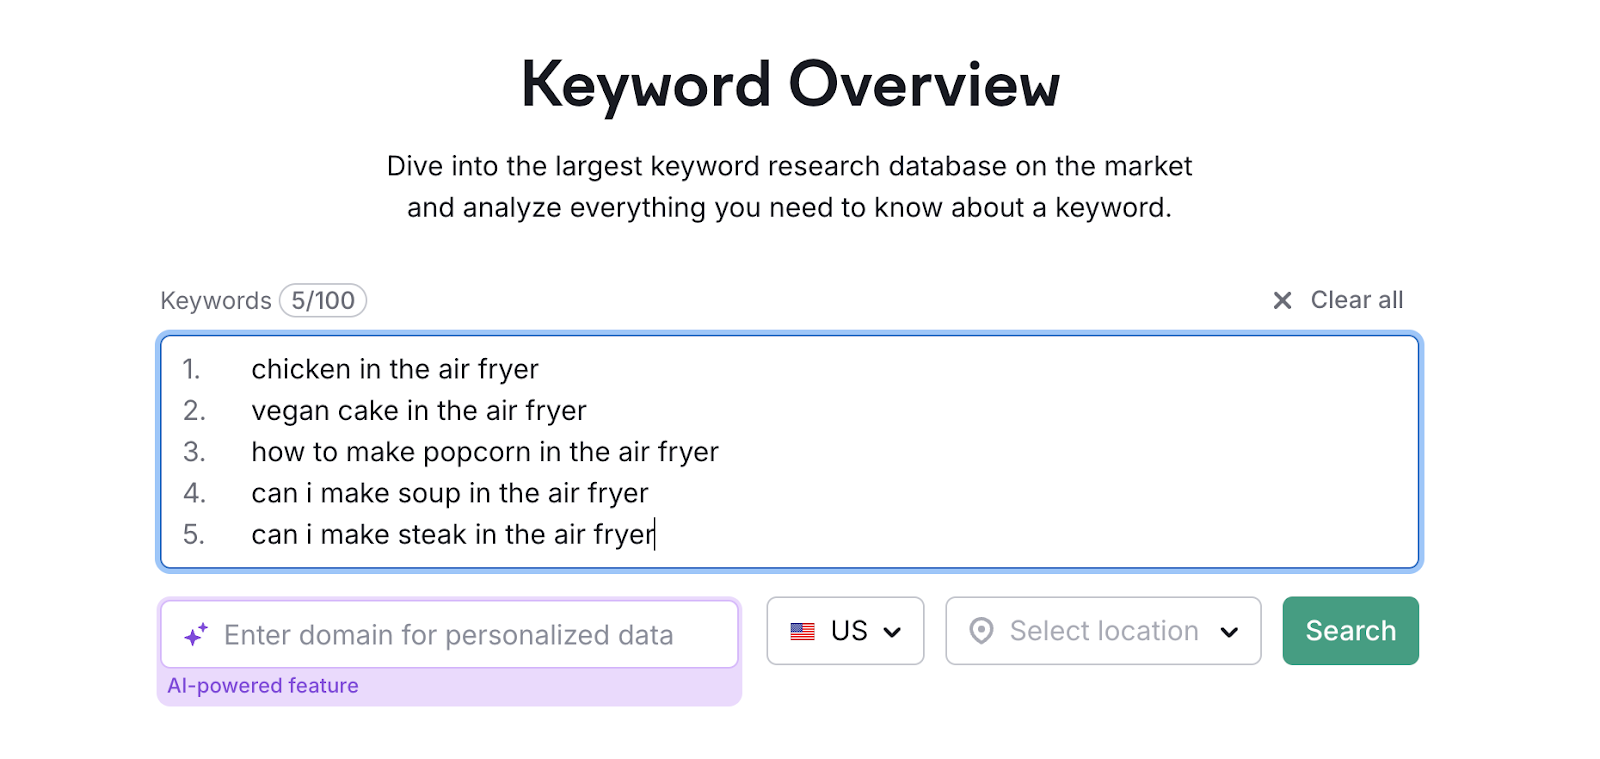Viewport: 1600px width, 759px height.
Task: Click the Keywords 5/100 counter badge
Action: click(322, 300)
